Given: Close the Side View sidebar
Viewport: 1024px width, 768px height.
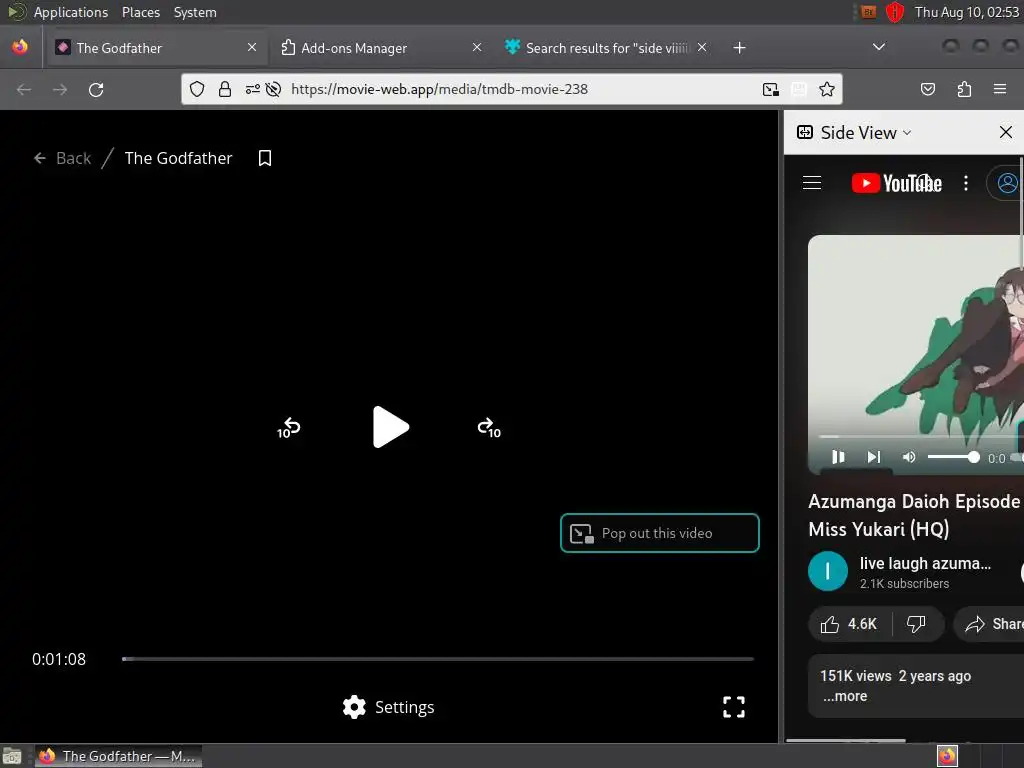Looking at the screenshot, I should click(1006, 133).
